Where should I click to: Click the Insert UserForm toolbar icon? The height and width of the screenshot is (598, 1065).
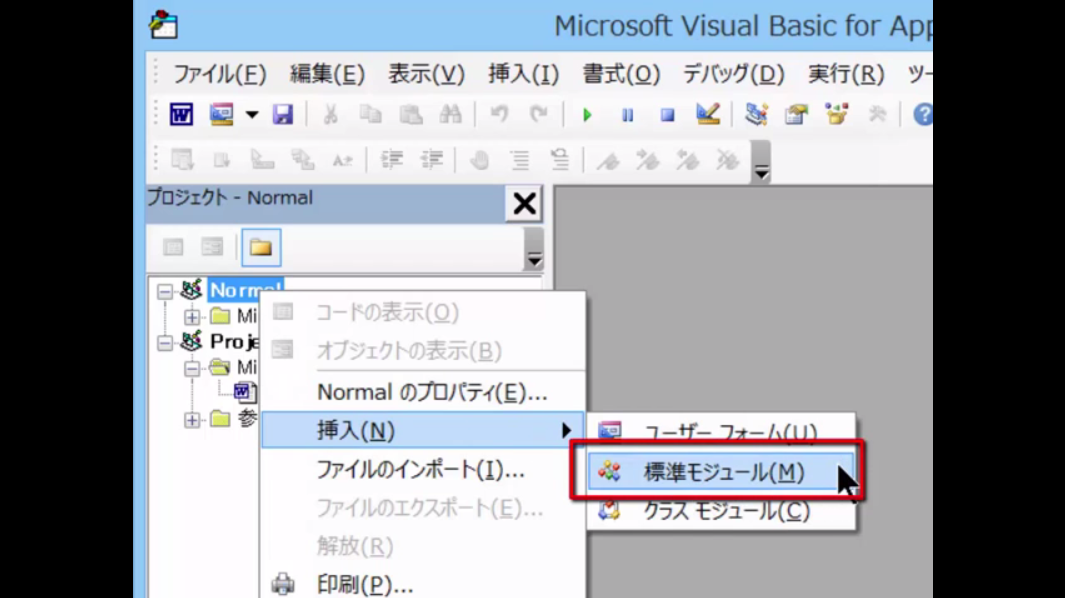coord(221,114)
